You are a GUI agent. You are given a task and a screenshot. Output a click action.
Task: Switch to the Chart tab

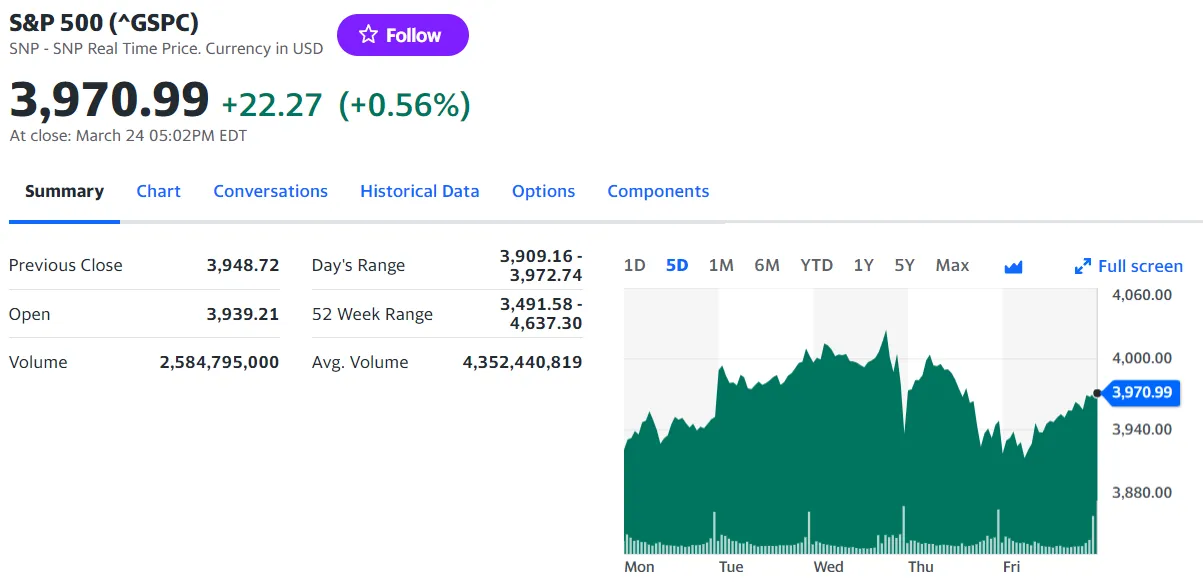click(159, 191)
